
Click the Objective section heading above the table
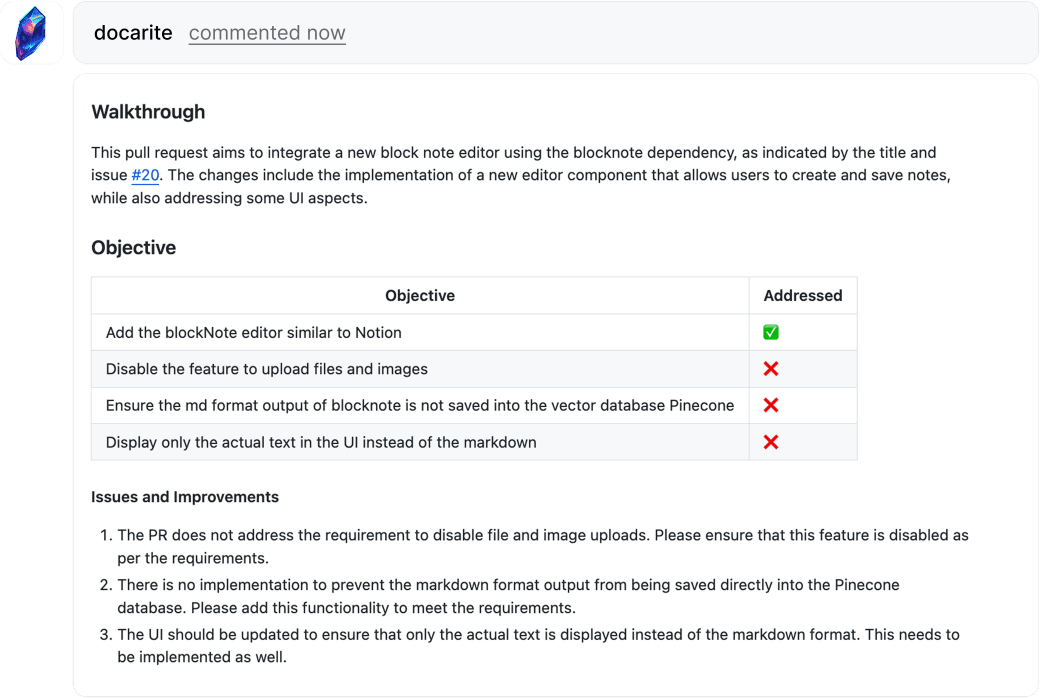tap(133, 248)
